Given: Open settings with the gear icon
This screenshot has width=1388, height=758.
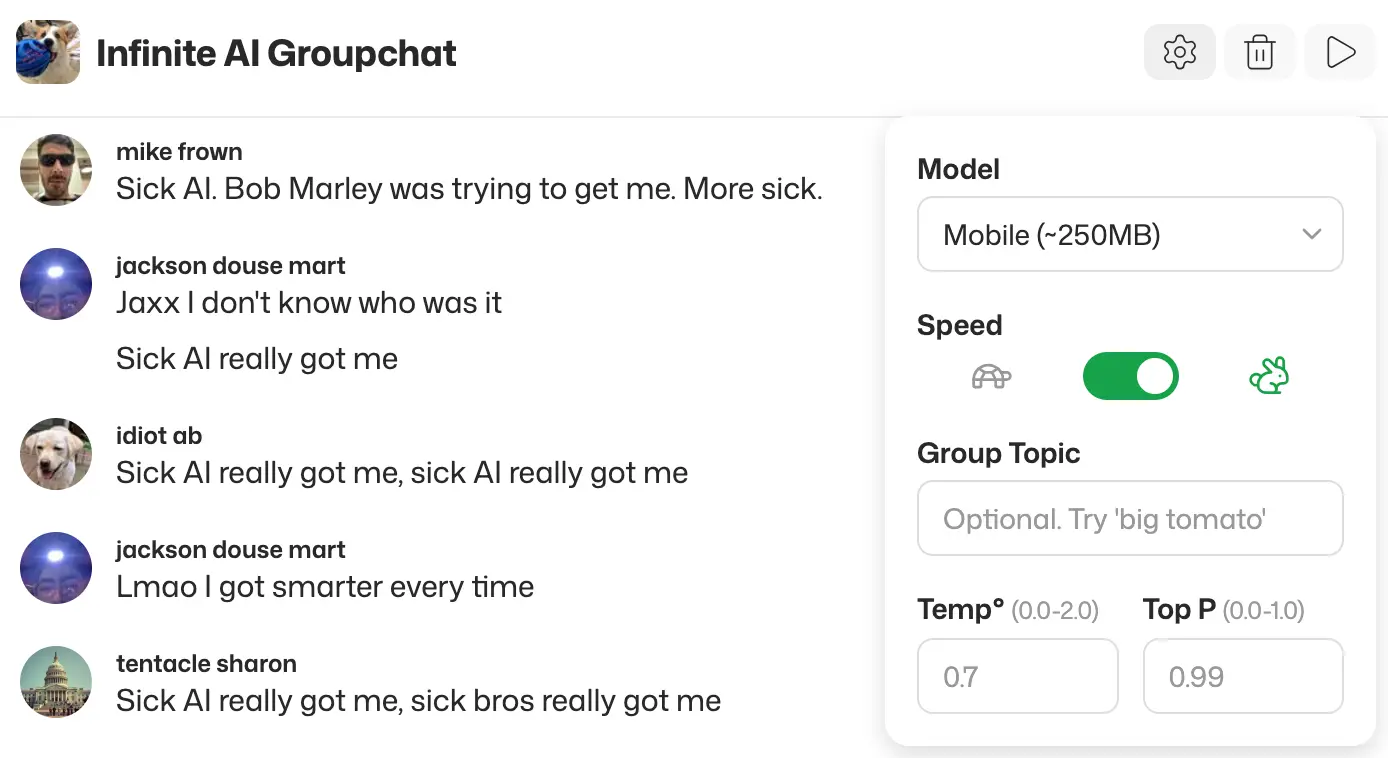Looking at the screenshot, I should point(1180,51).
